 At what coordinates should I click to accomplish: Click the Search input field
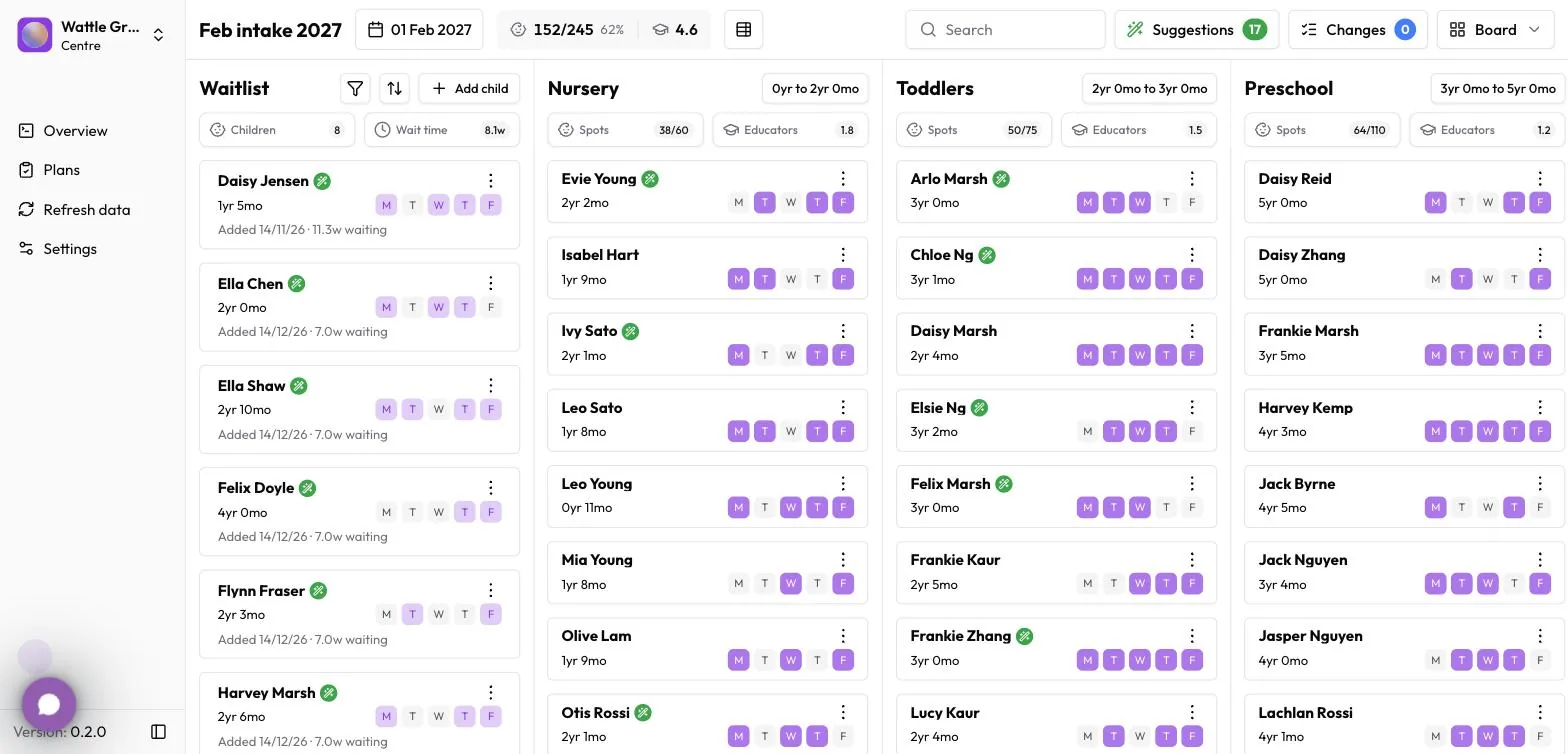pyautogui.click(x=1005, y=30)
